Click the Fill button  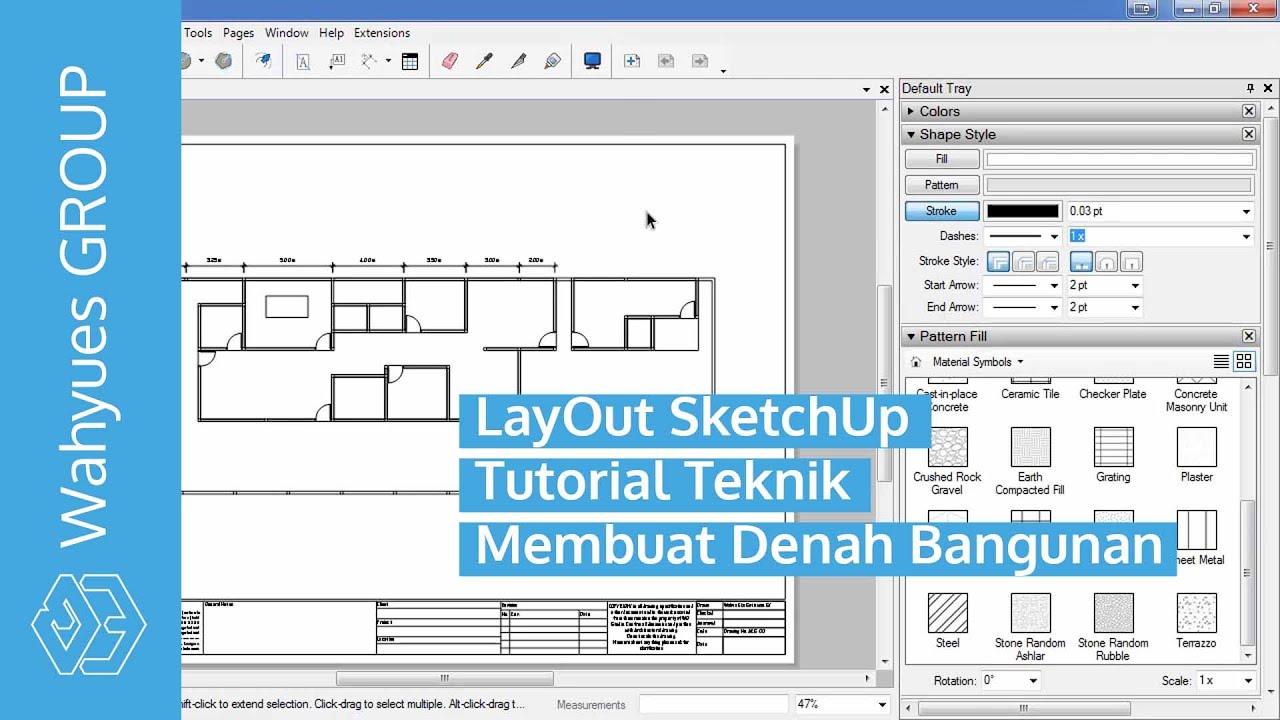[941, 159]
